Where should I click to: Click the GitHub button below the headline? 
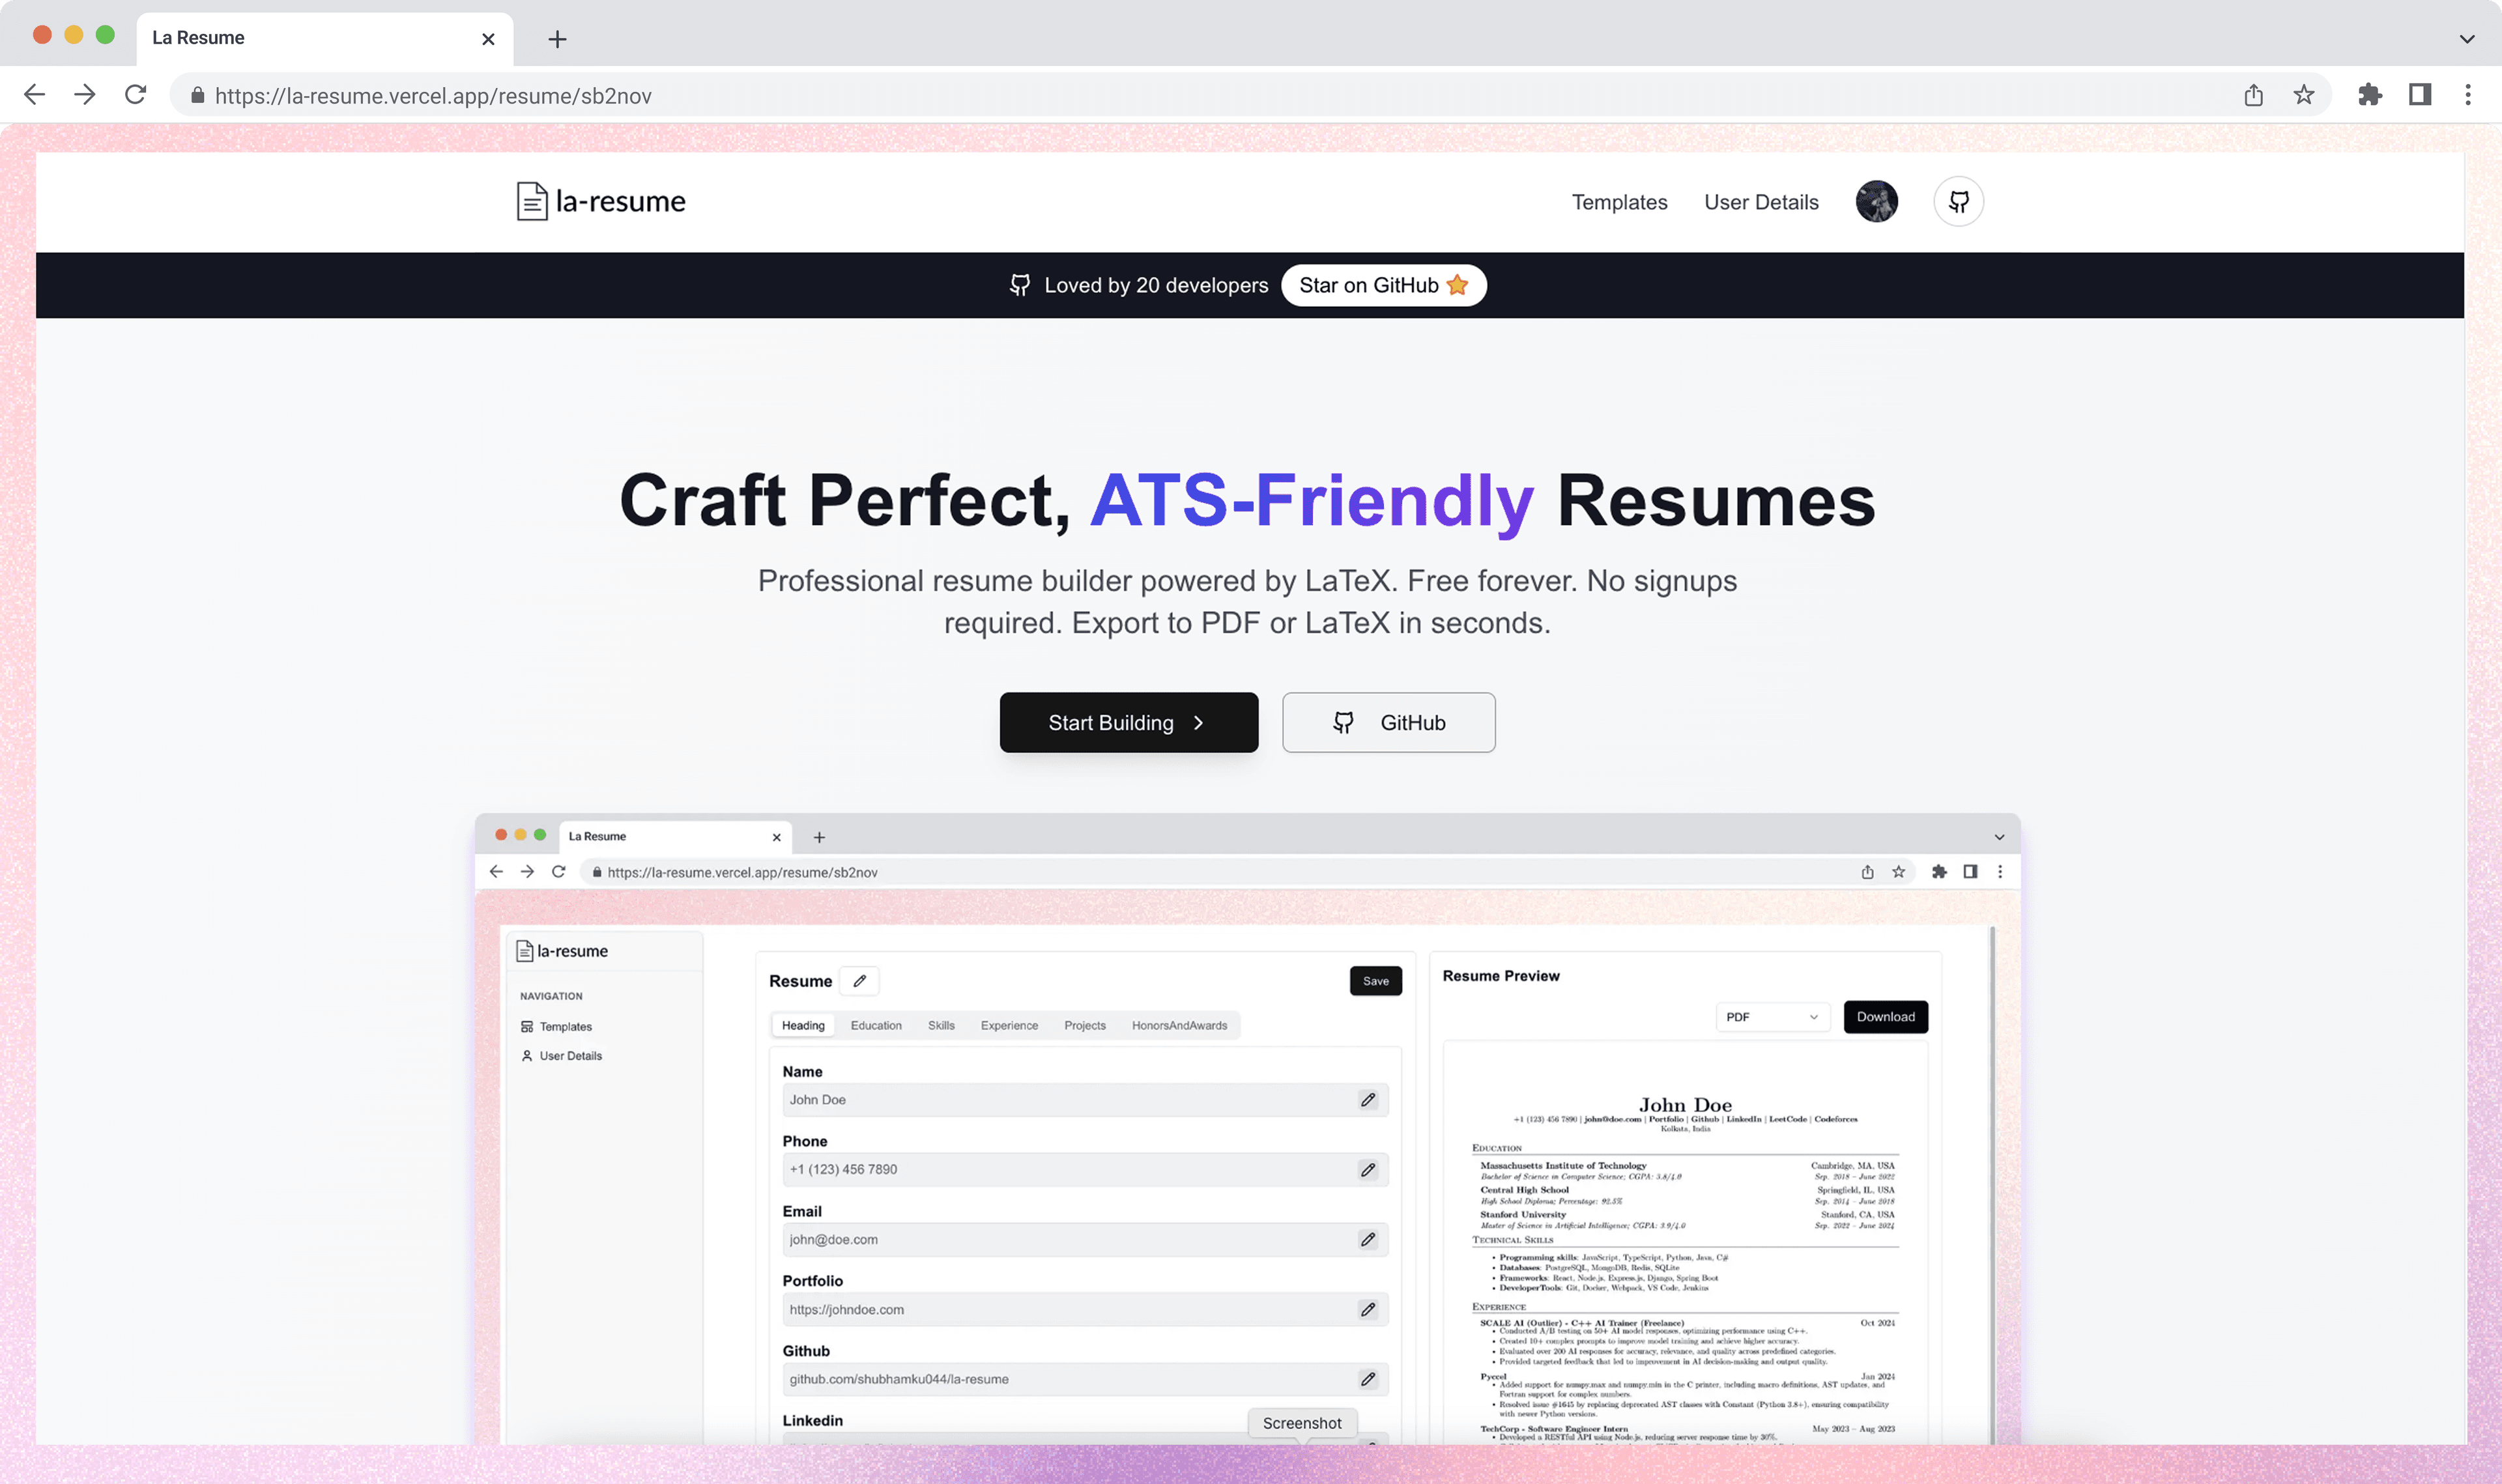coord(1388,722)
